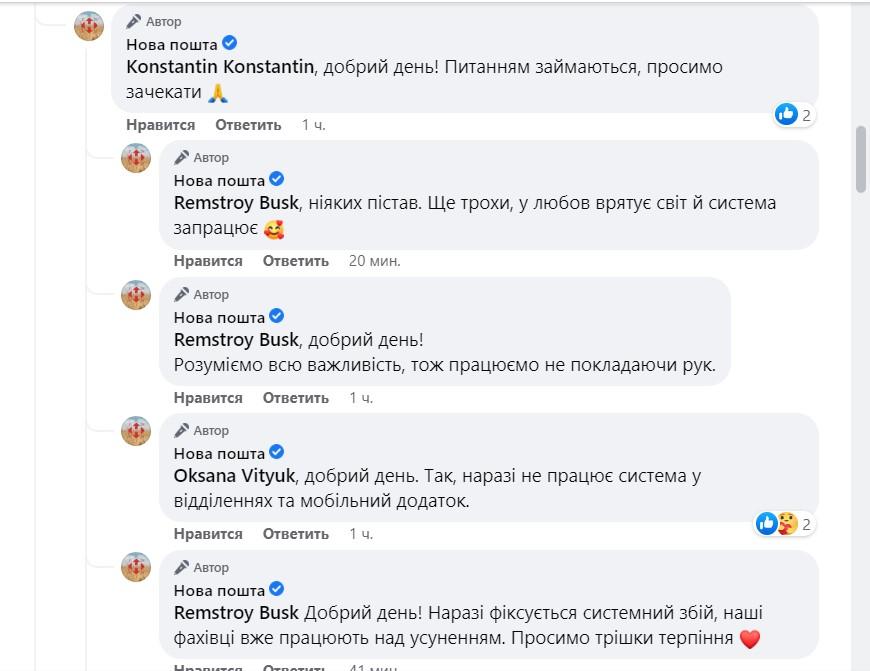
Task: Click the like reaction icon on Konstantin reply
Action: coord(786,114)
